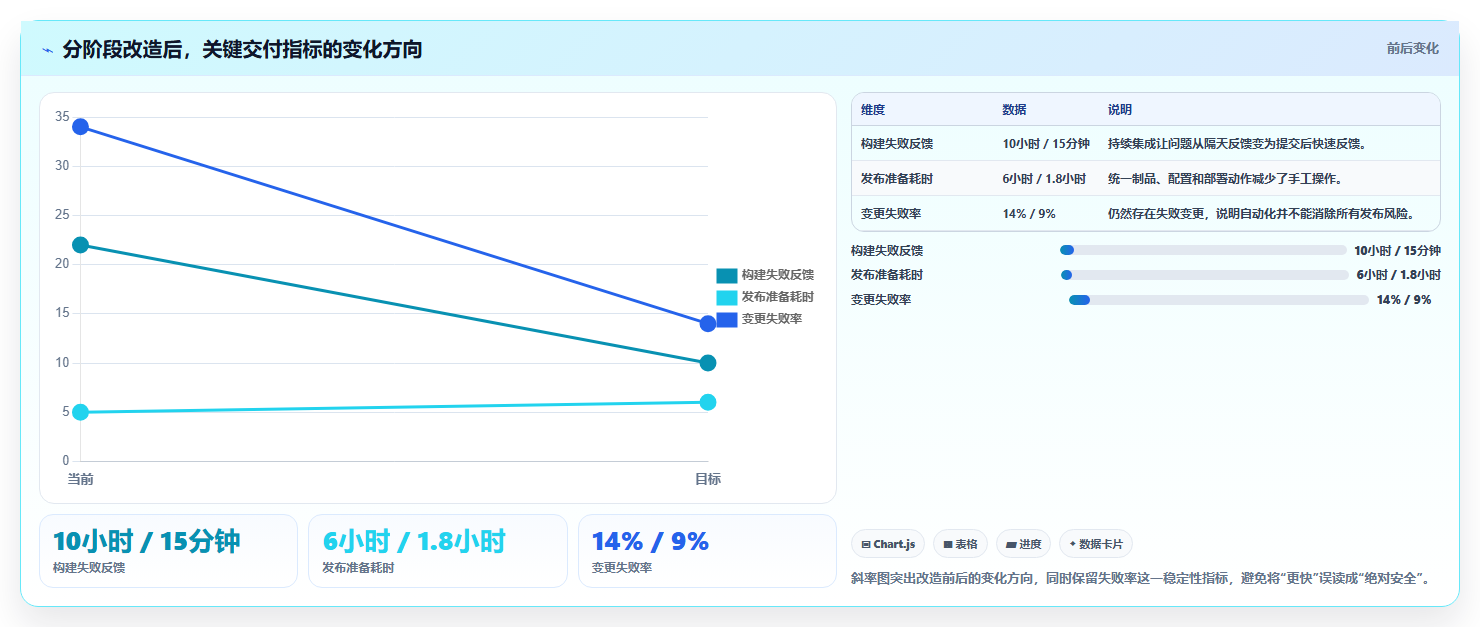Click the 变更失败率 legend text
Screen dimensions: 1480x627
[772, 319]
